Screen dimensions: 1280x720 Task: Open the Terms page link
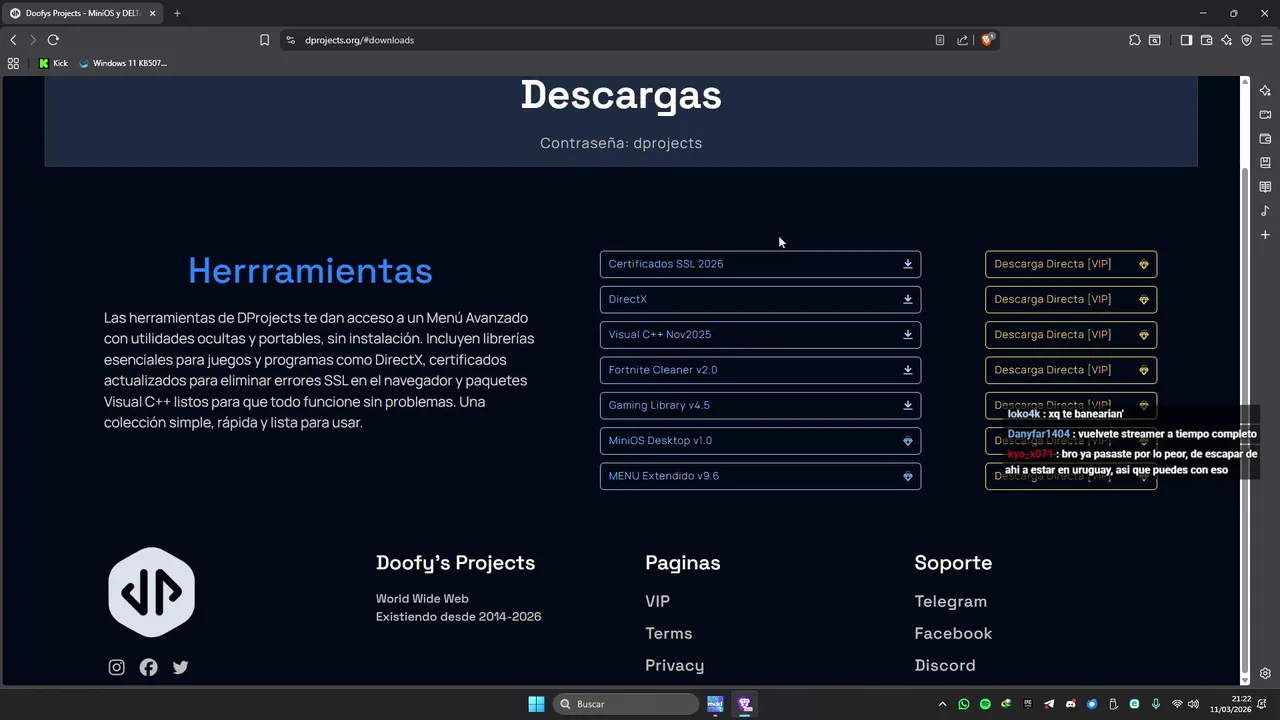(x=669, y=633)
